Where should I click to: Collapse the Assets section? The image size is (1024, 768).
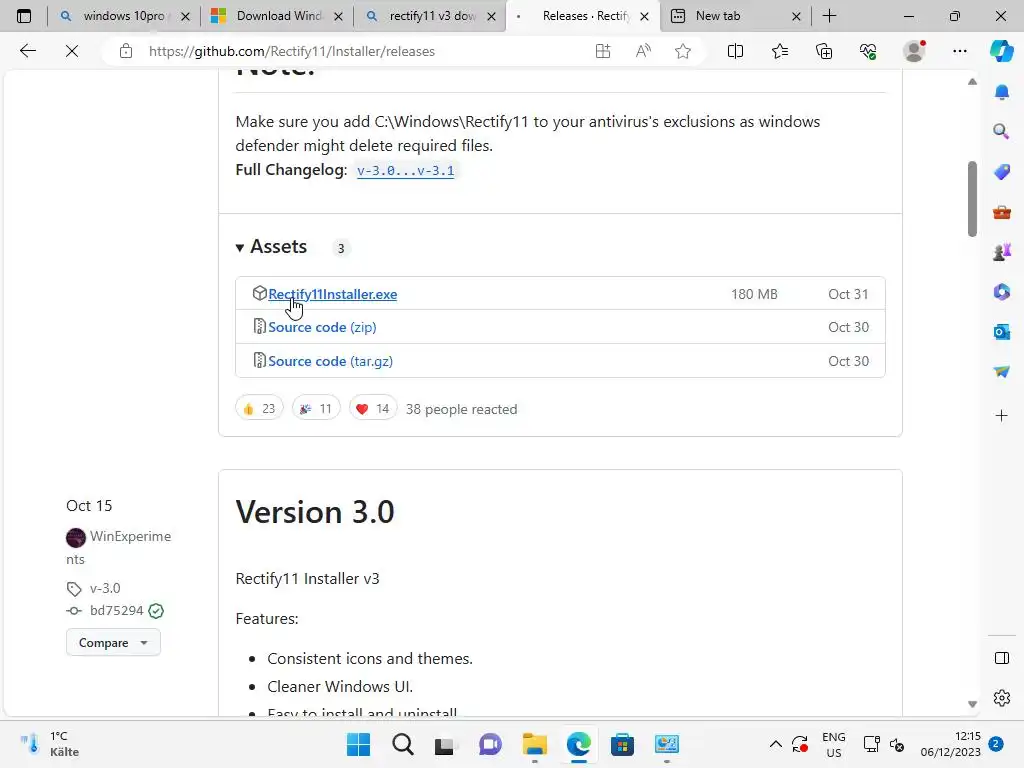pyautogui.click(x=271, y=247)
